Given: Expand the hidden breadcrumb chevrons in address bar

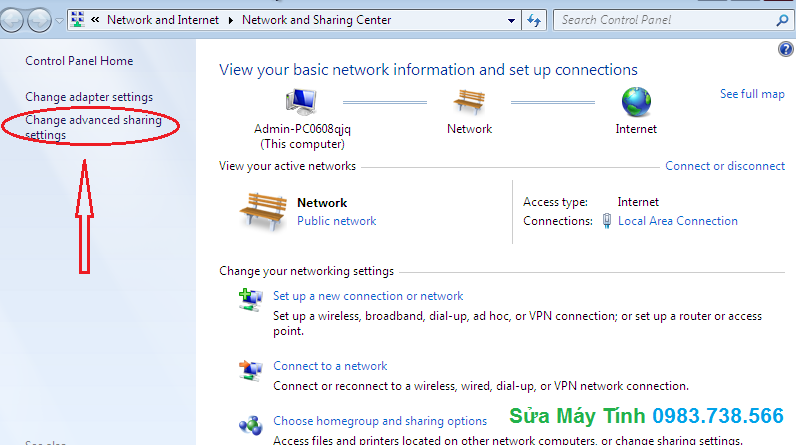Looking at the screenshot, I should coord(95,20).
